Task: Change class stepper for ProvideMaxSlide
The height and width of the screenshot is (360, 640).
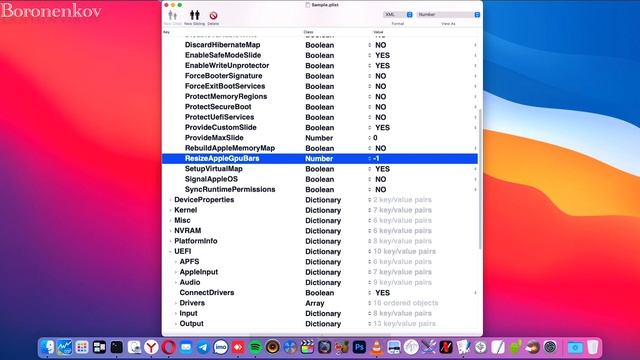Action: (369, 138)
